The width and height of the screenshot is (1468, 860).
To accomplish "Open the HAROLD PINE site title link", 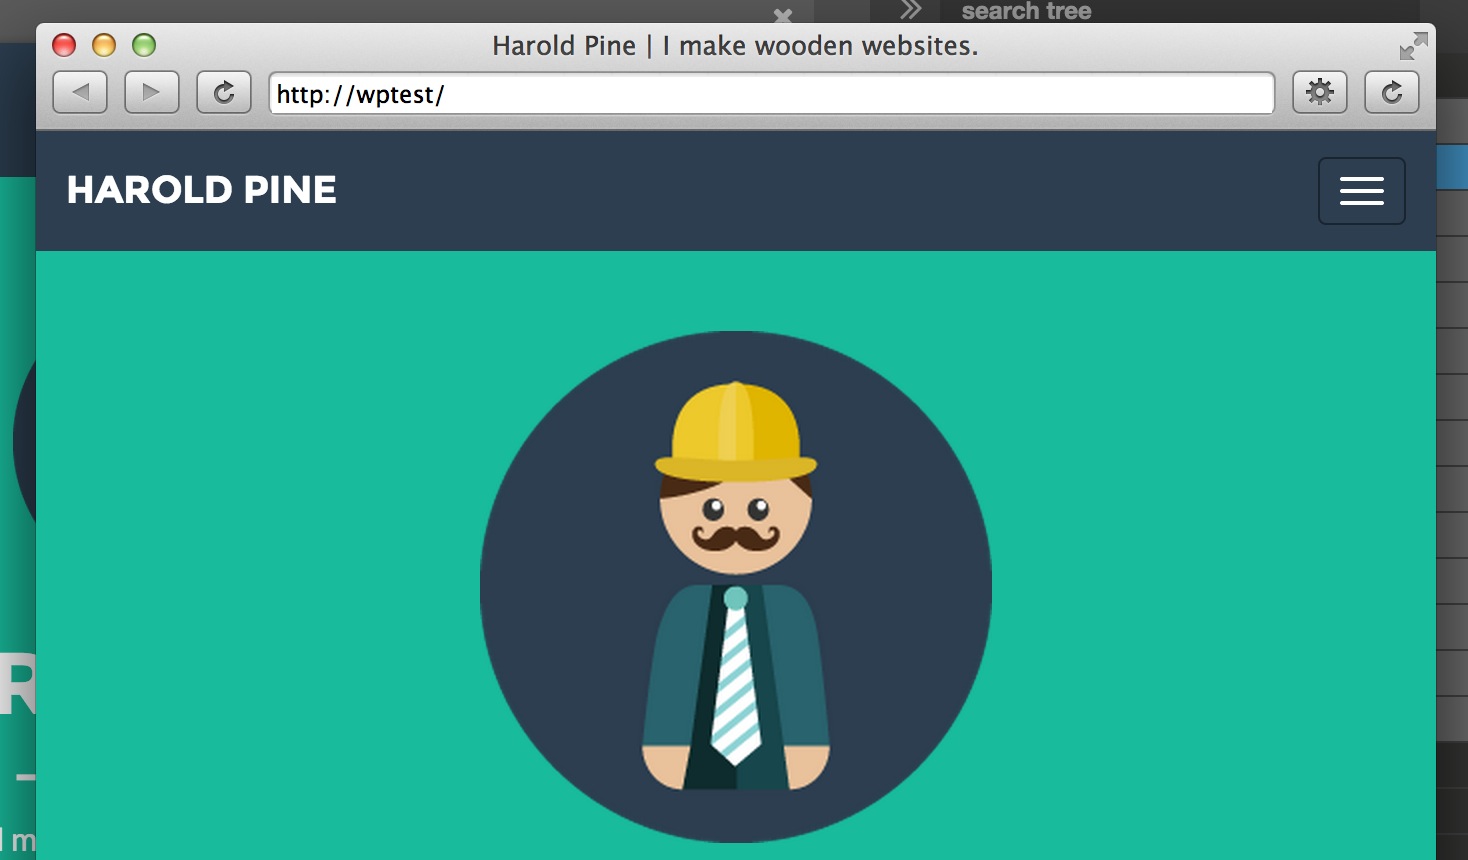I will coord(202,190).
